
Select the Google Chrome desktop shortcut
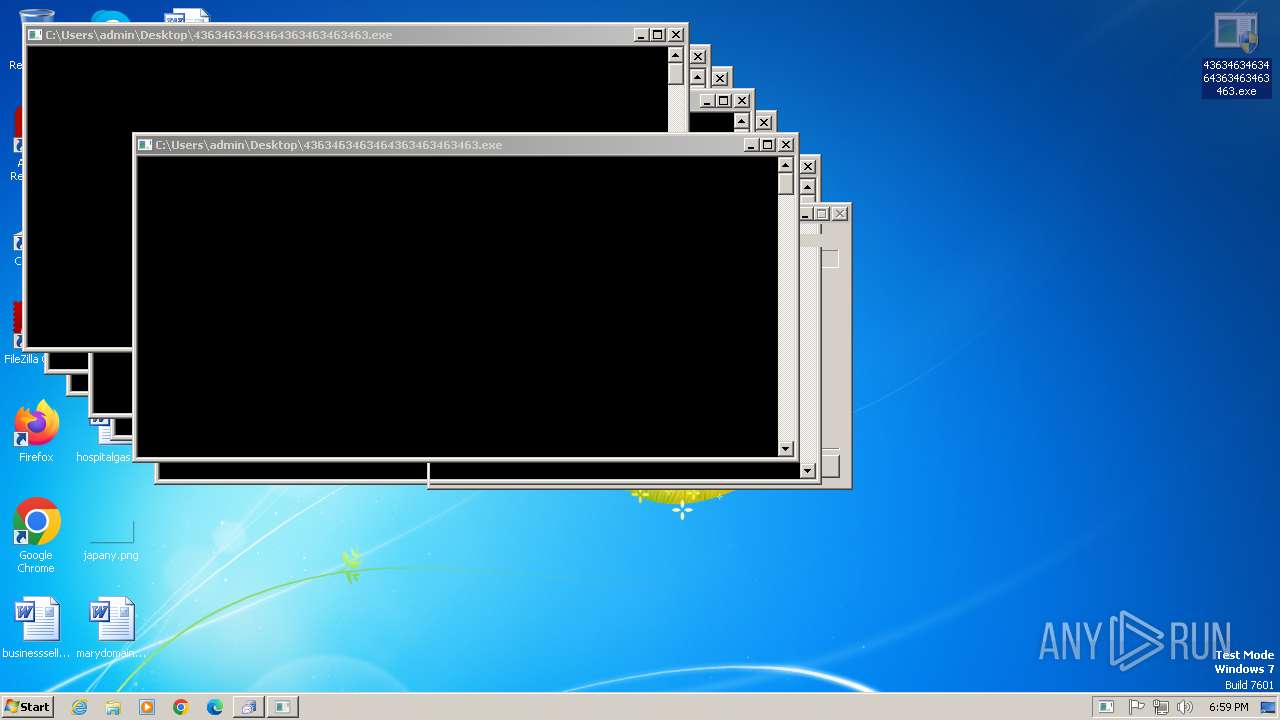(x=36, y=536)
